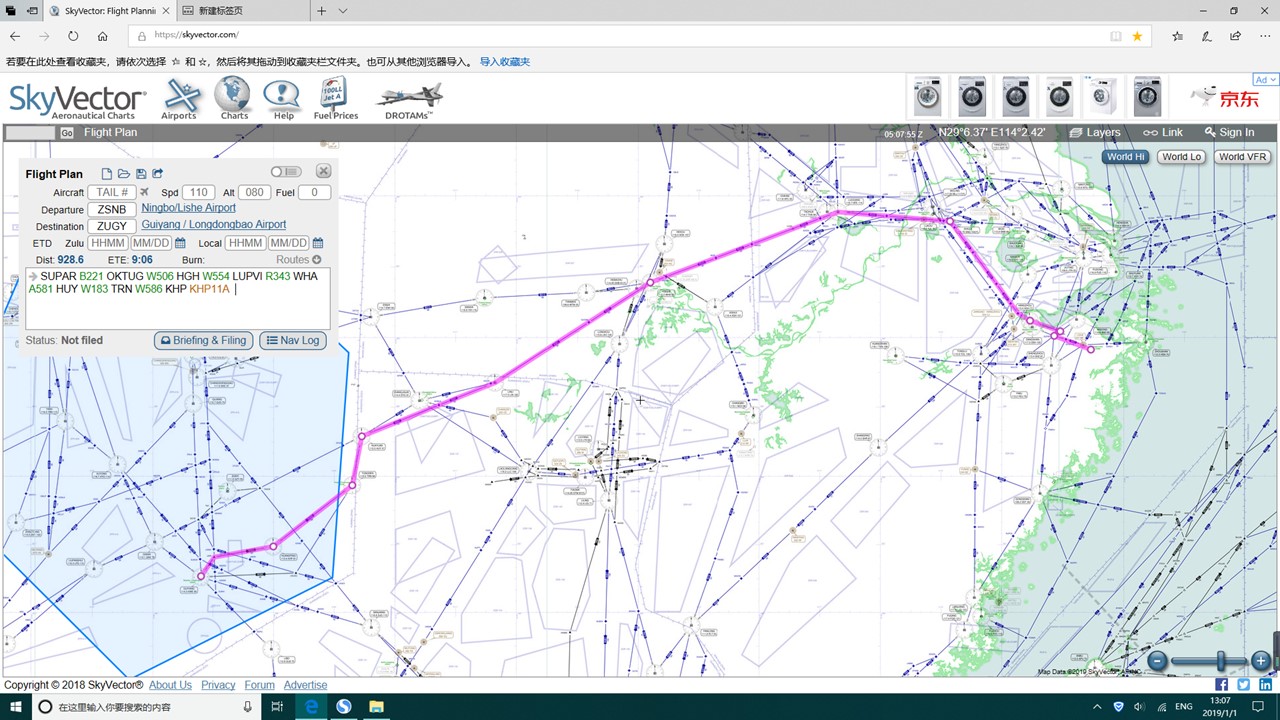Share the flight plan icon
This screenshot has height=720, width=1280.
click(158, 174)
